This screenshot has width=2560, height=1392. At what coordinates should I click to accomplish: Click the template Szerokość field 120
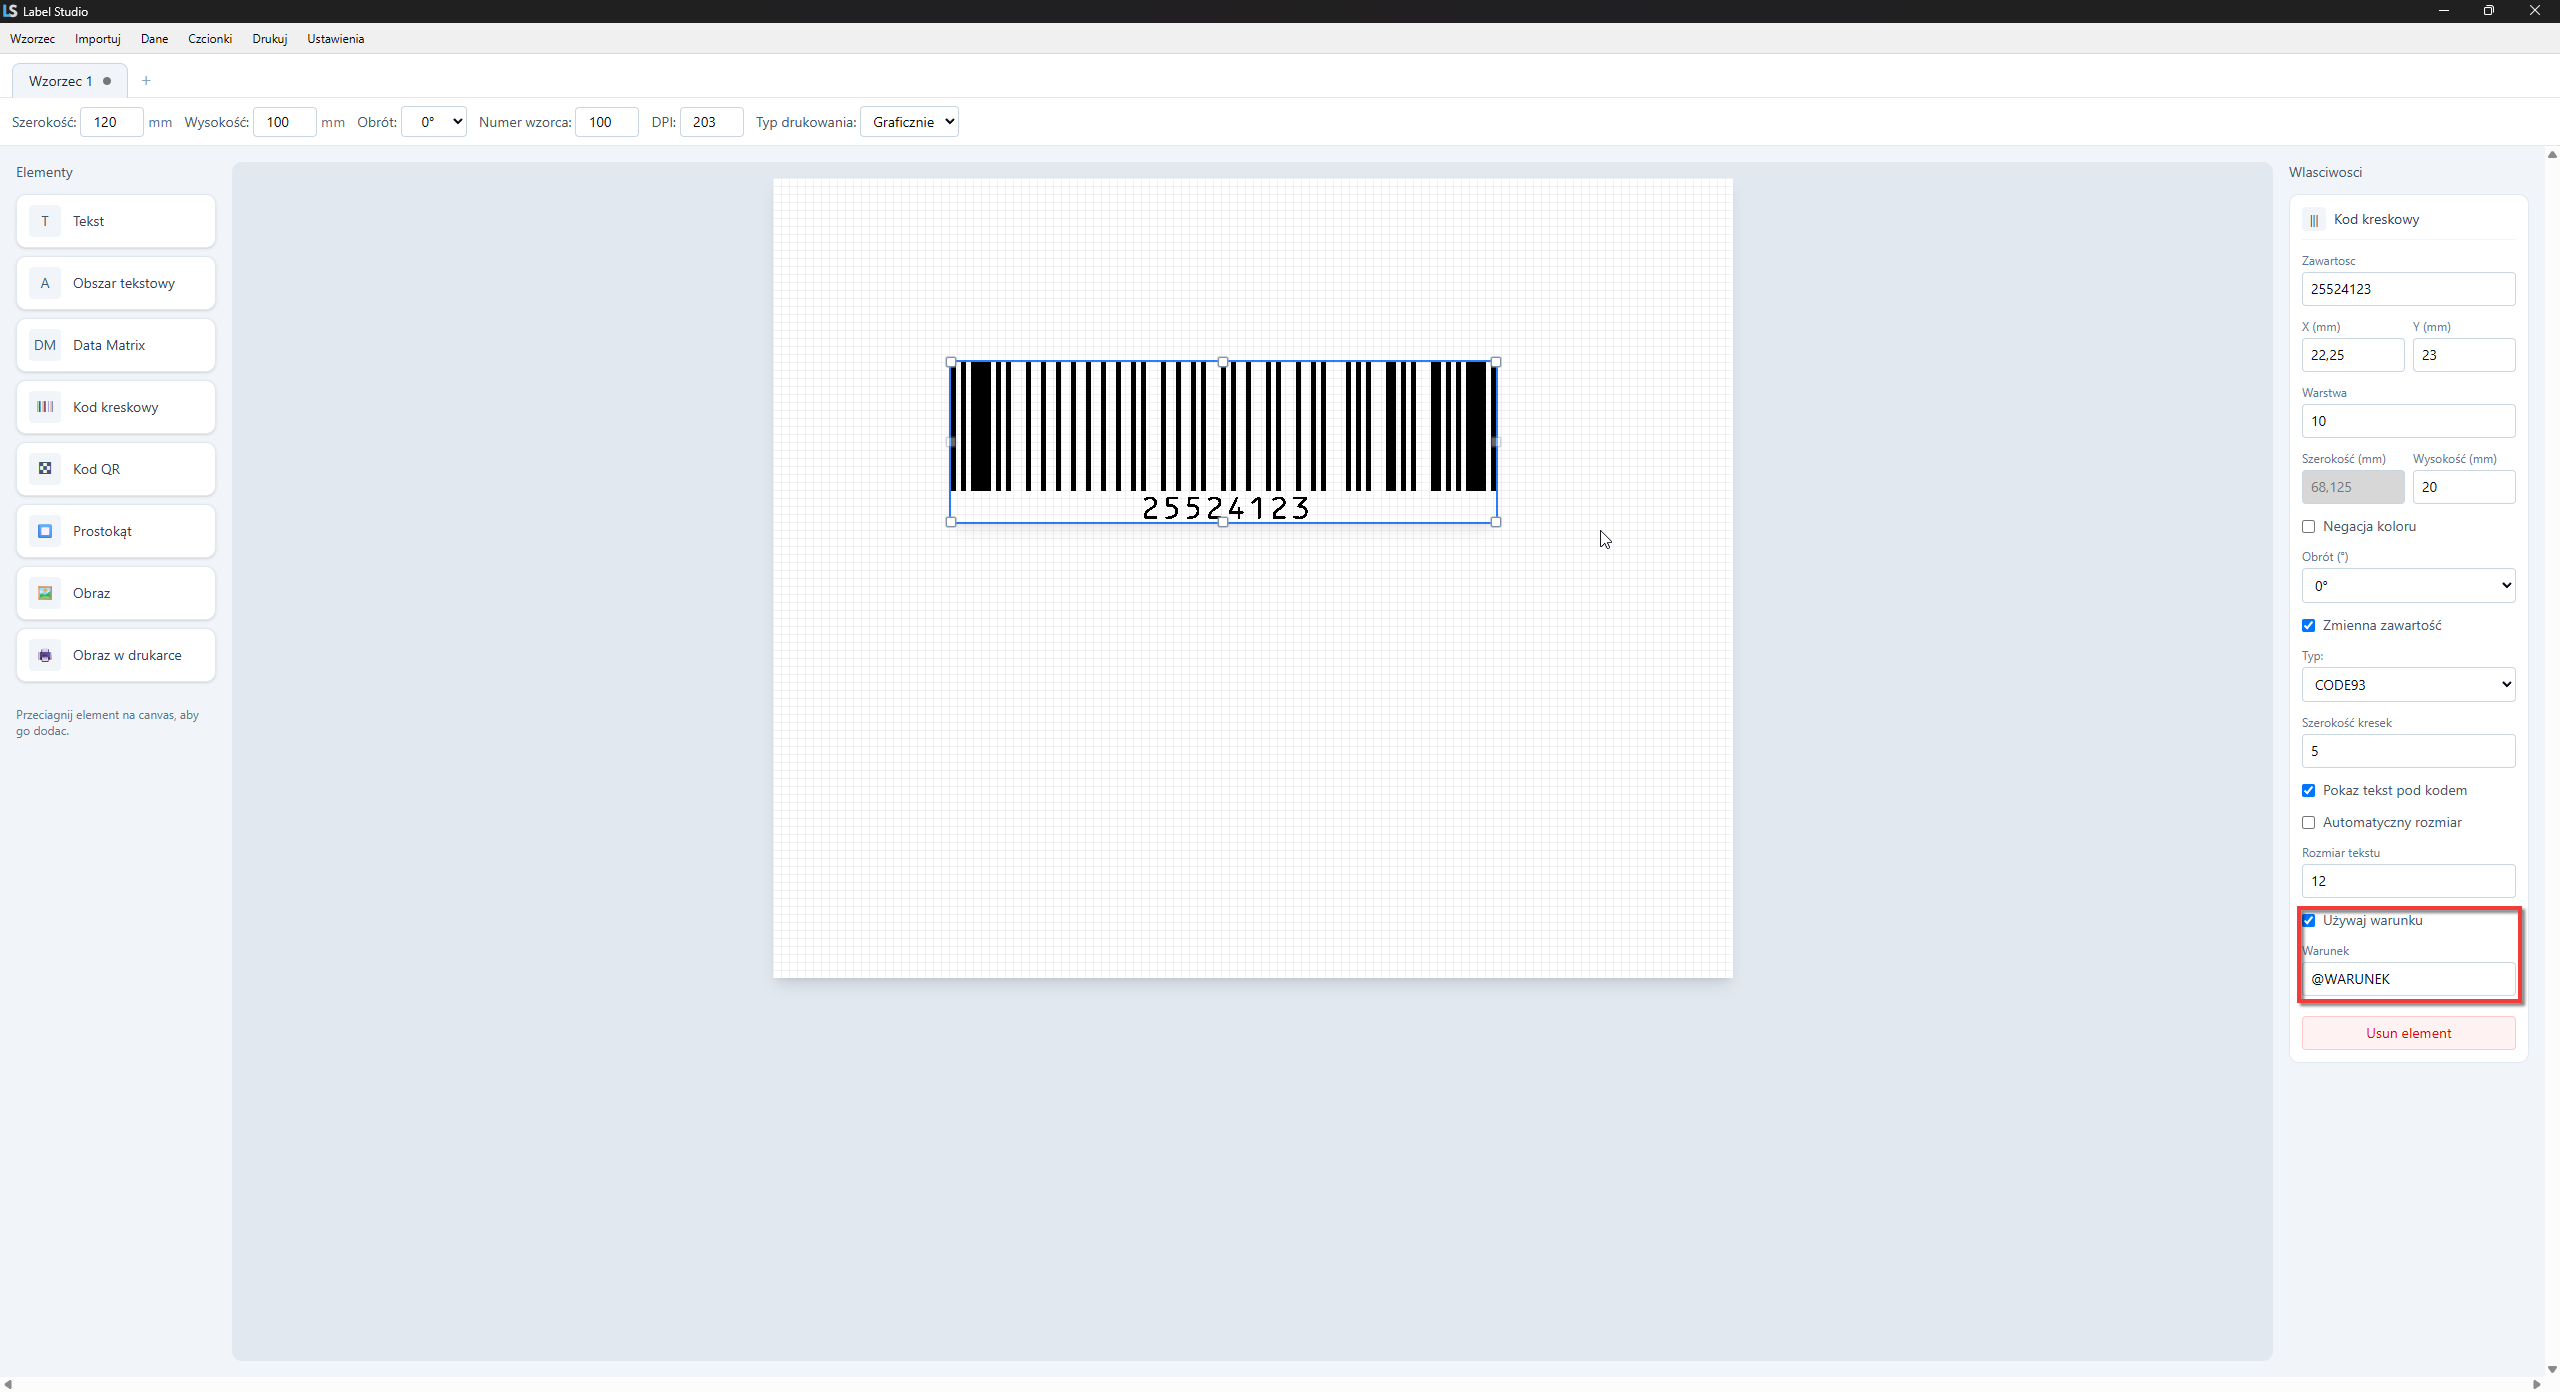click(112, 122)
